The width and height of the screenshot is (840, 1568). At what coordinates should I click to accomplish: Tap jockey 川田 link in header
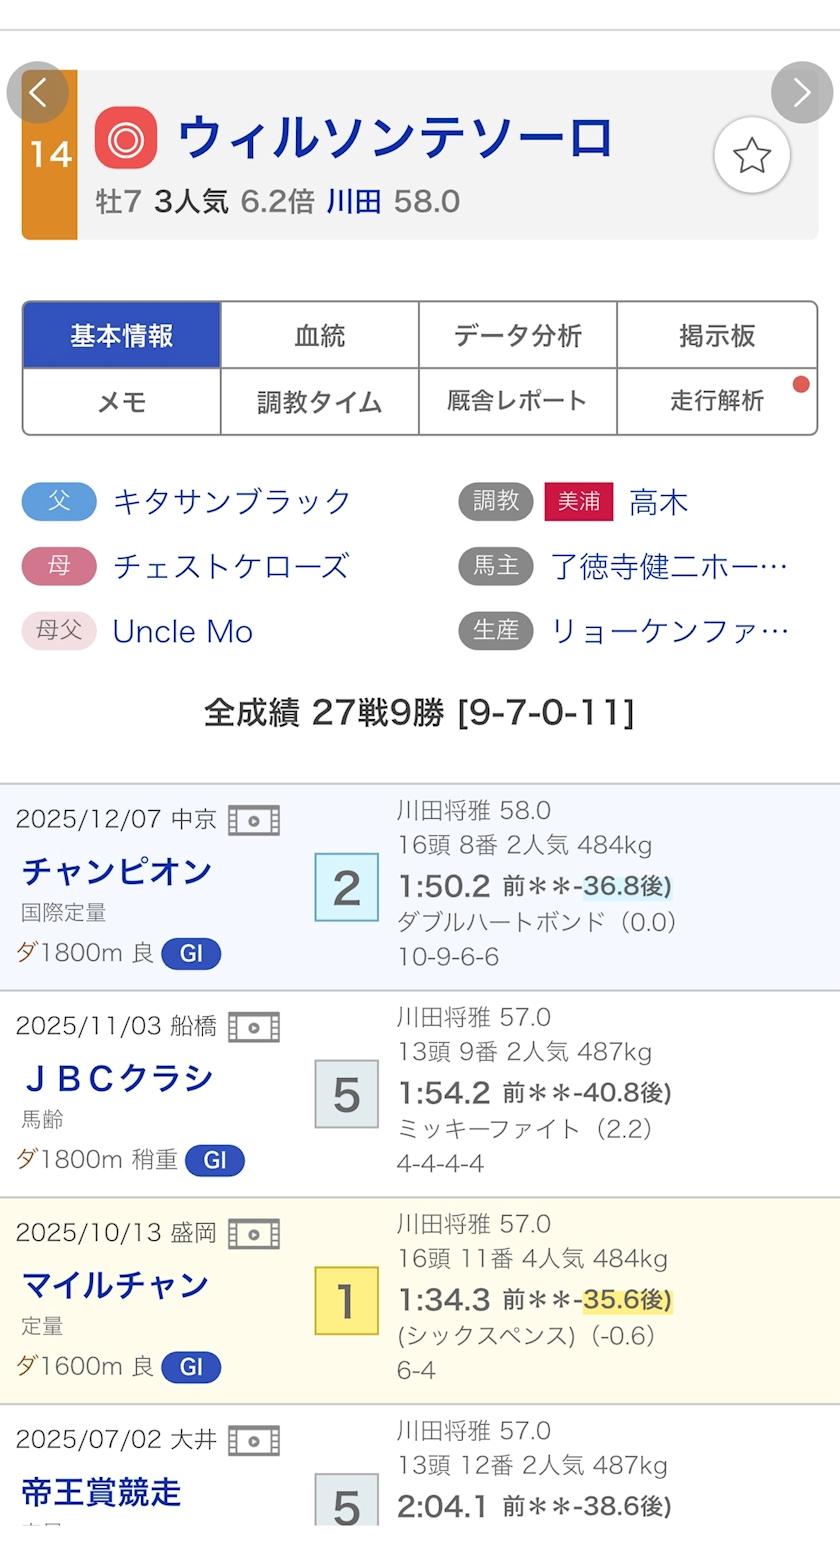[354, 202]
